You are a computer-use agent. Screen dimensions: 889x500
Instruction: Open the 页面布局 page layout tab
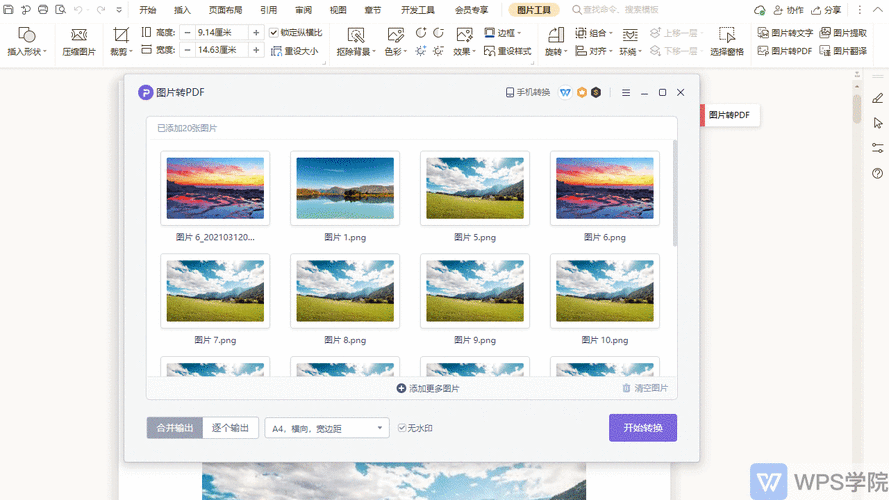[x=225, y=10]
